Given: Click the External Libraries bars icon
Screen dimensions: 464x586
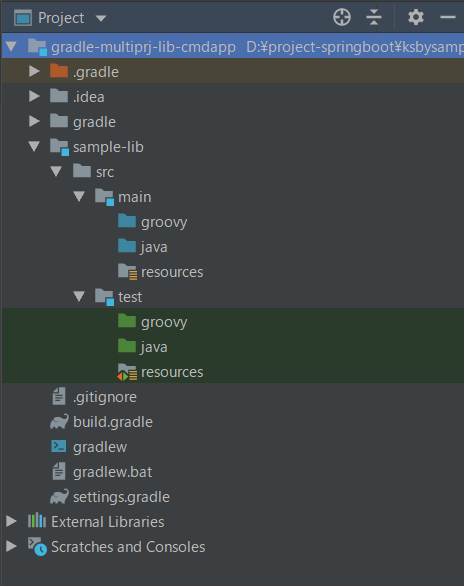Looking at the screenshot, I should [37, 521].
